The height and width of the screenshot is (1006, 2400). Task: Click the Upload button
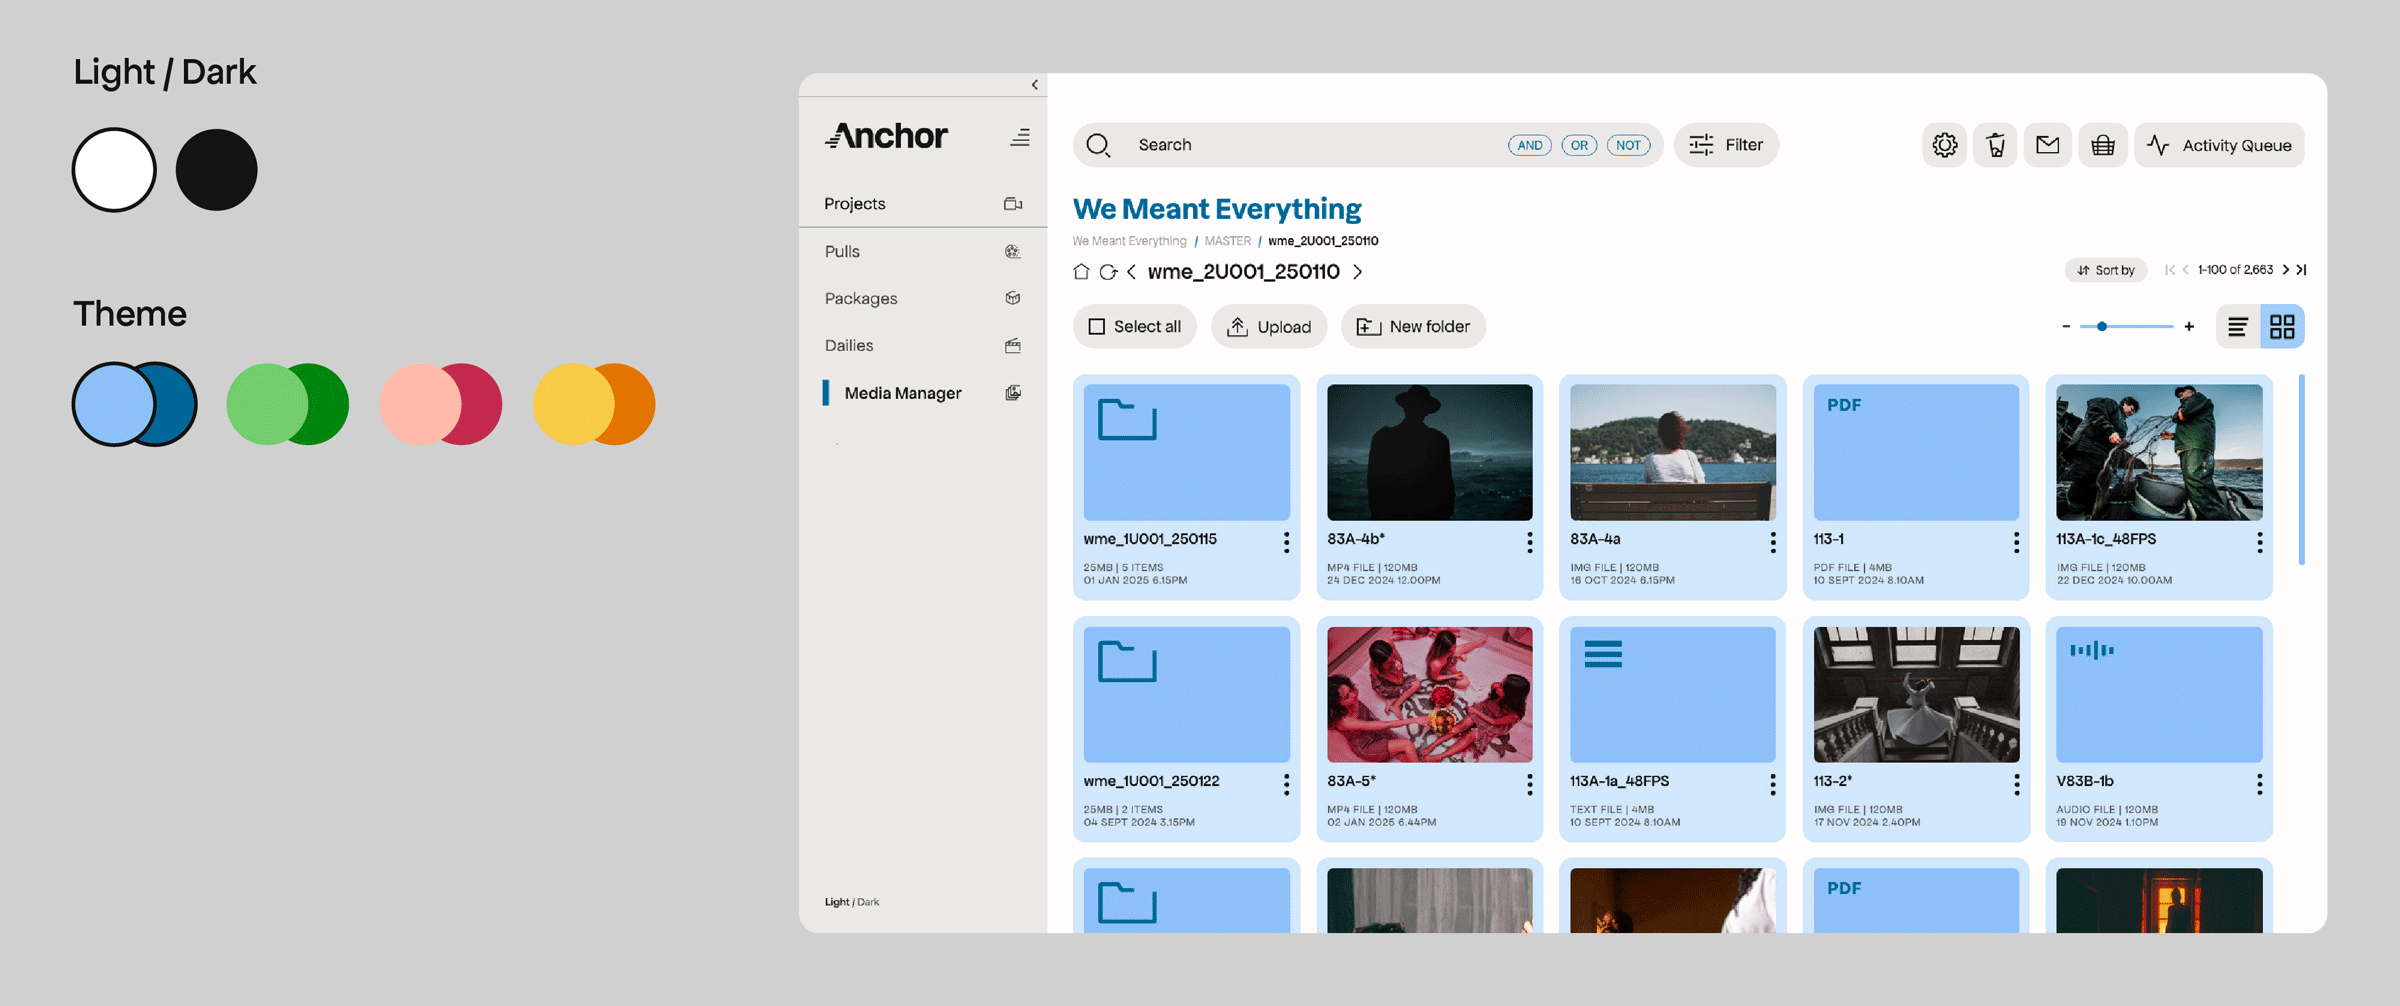(1269, 326)
